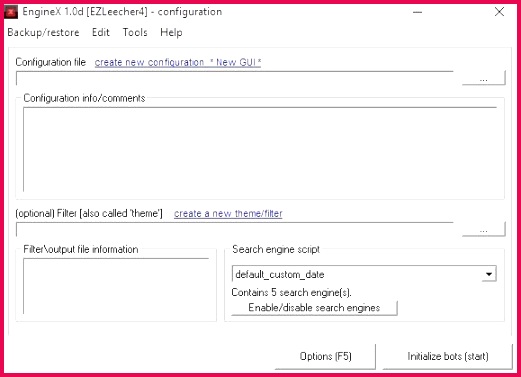
Task: Minimize the EngineX window
Action: click(417, 12)
